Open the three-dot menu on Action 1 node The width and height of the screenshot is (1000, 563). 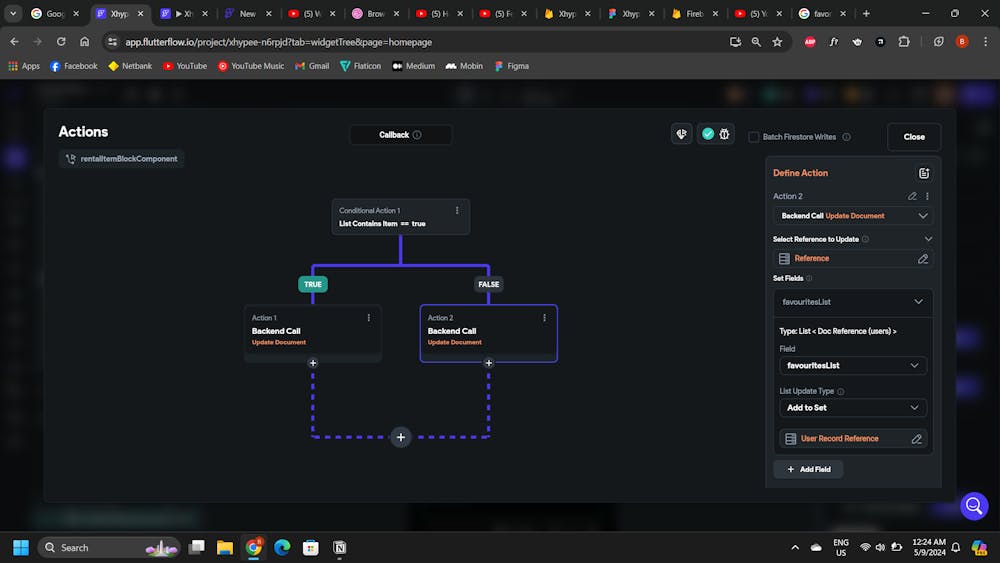pyautogui.click(x=369, y=317)
